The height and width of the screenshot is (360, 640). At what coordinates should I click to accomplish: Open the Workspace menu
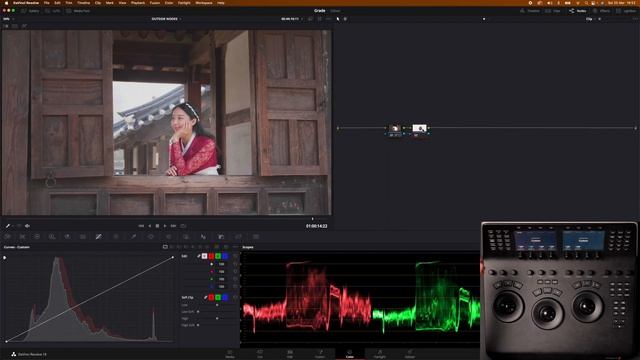pyautogui.click(x=204, y=3)
